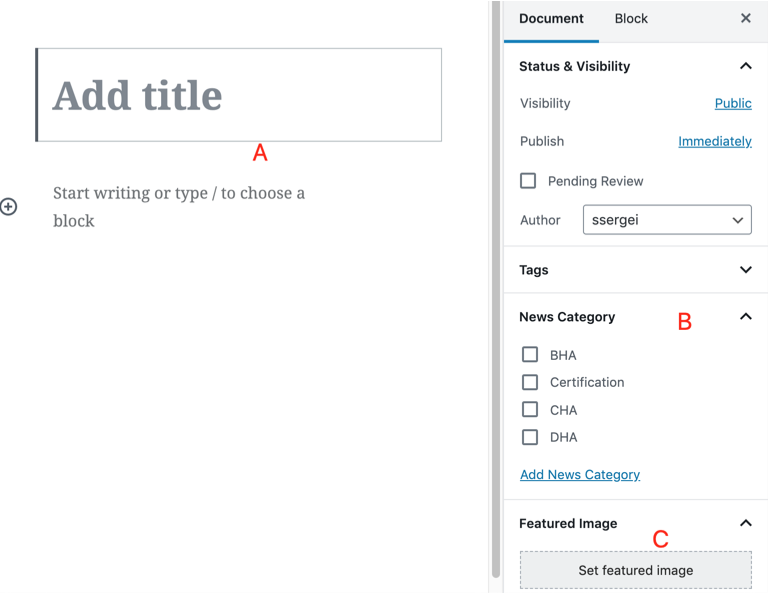Select the DHA category checkbox
The width and height of the screenshot is (768, 593).
tap(530, 437)
